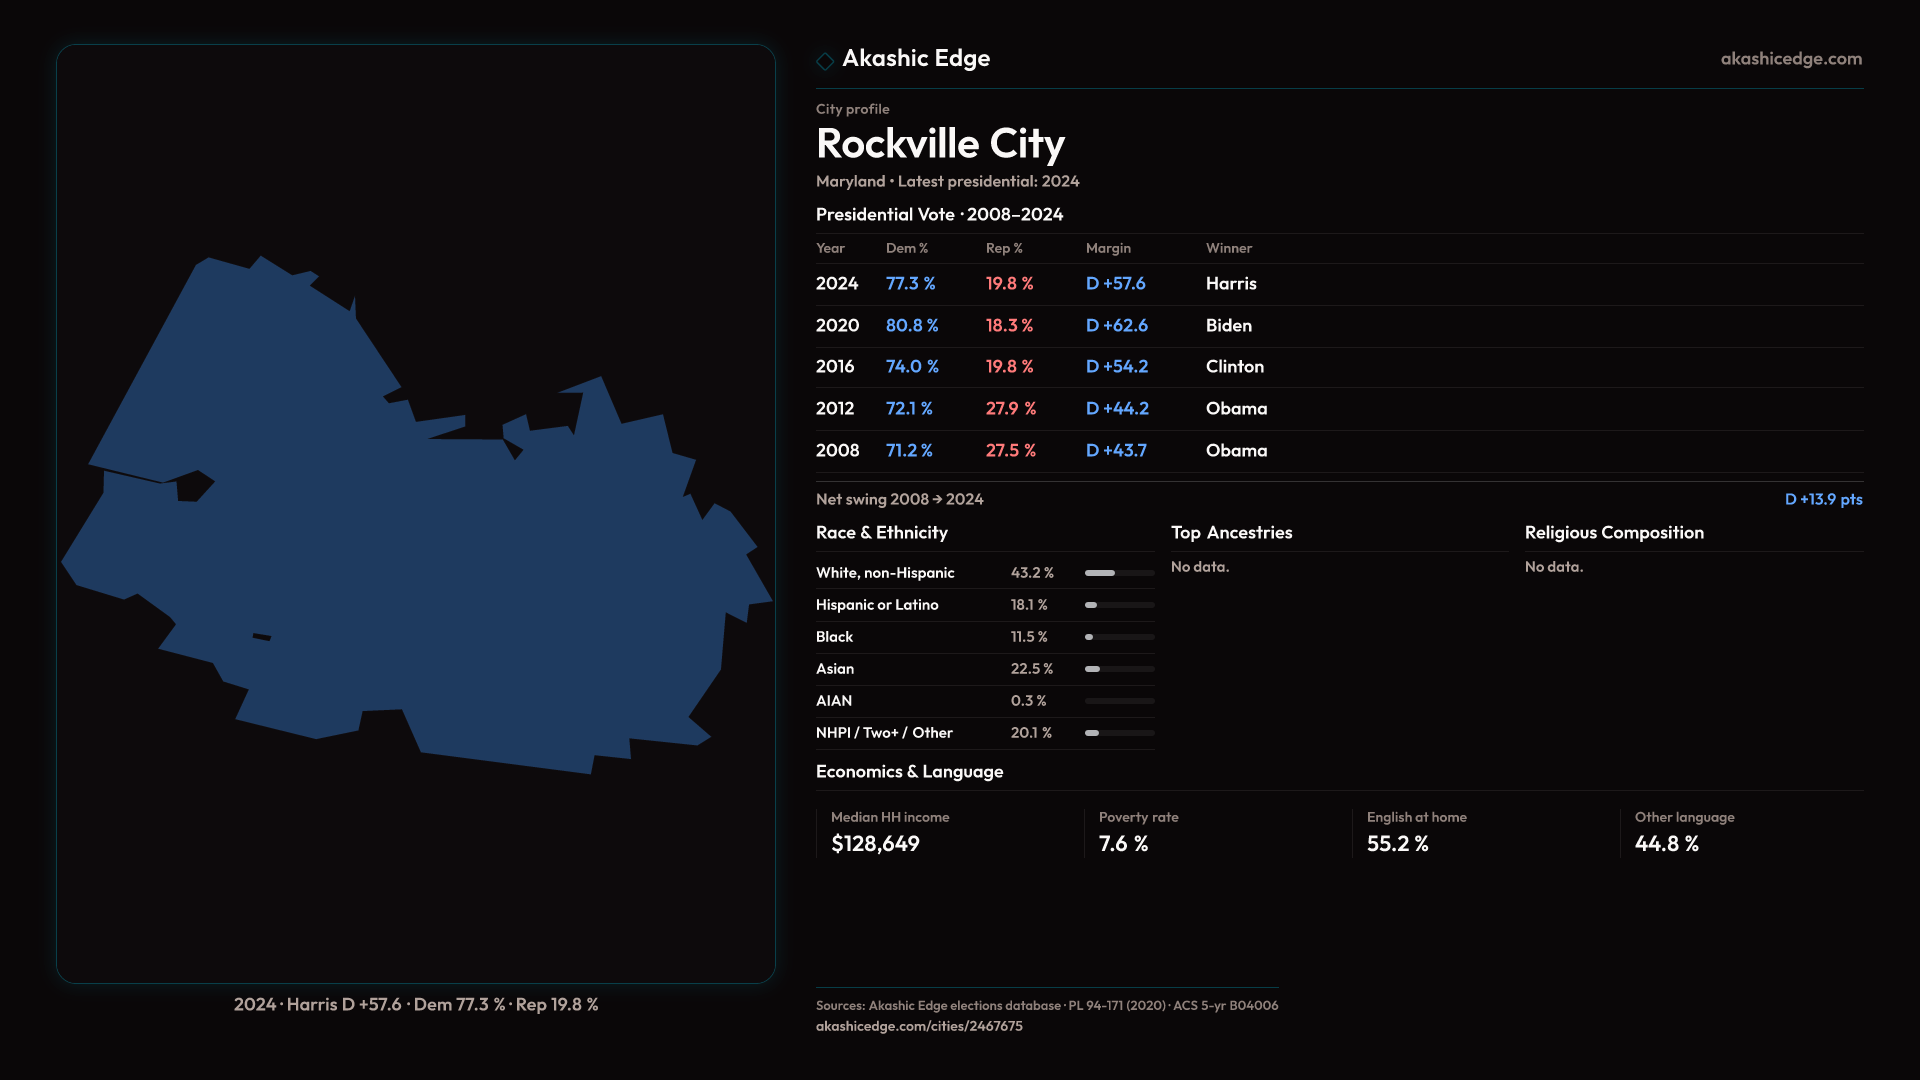Click the Net swing D +13.9 pts value
Viewport: 1920px width, 1080px height.
coord(1822,499)
